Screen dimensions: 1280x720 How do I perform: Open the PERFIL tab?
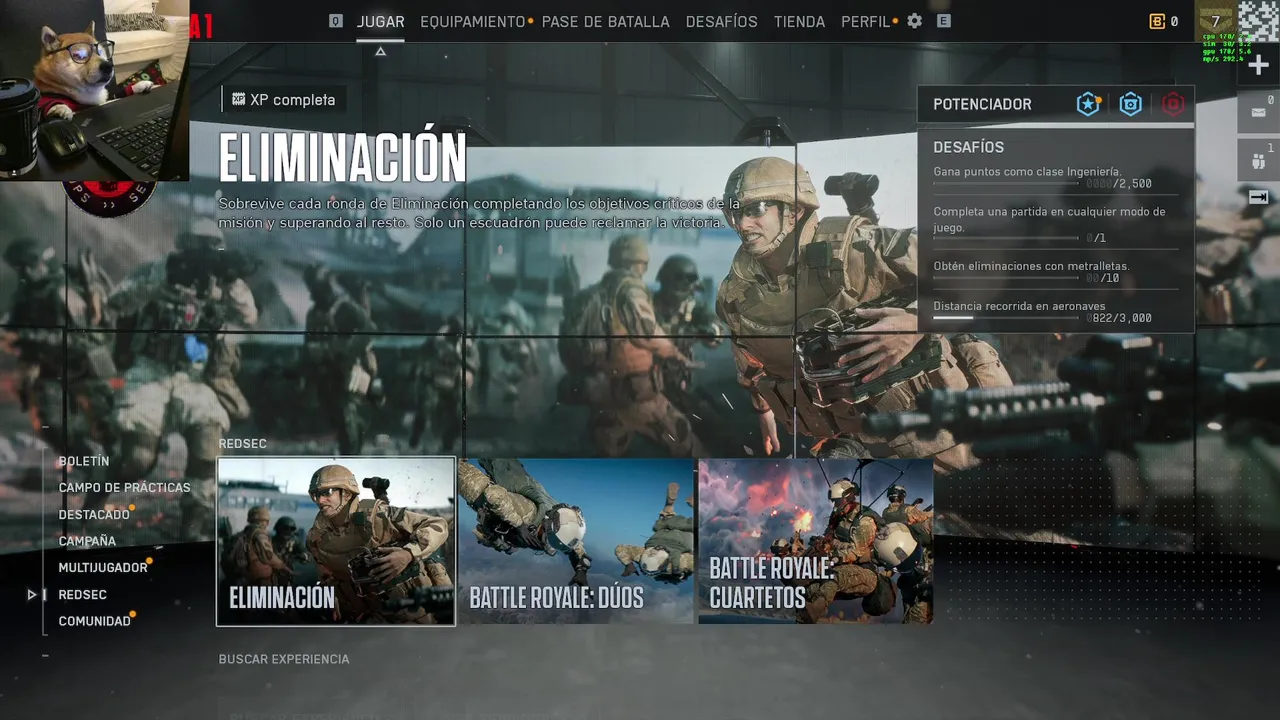[865, 21]
